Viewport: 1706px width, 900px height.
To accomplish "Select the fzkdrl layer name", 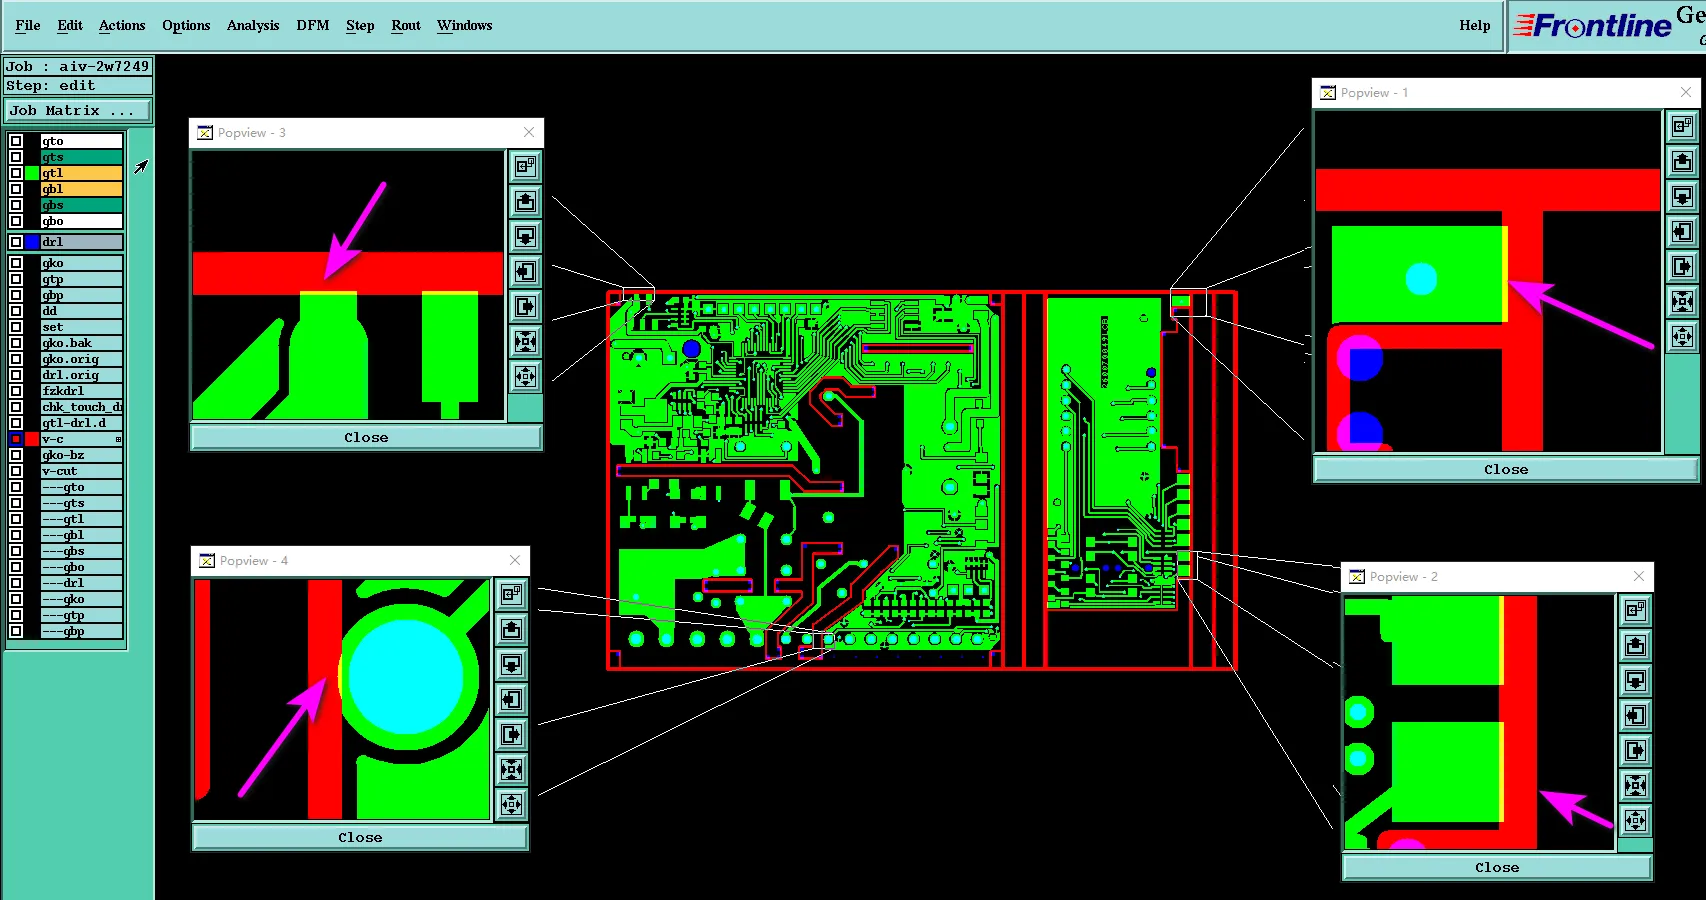I will point(82,391).
